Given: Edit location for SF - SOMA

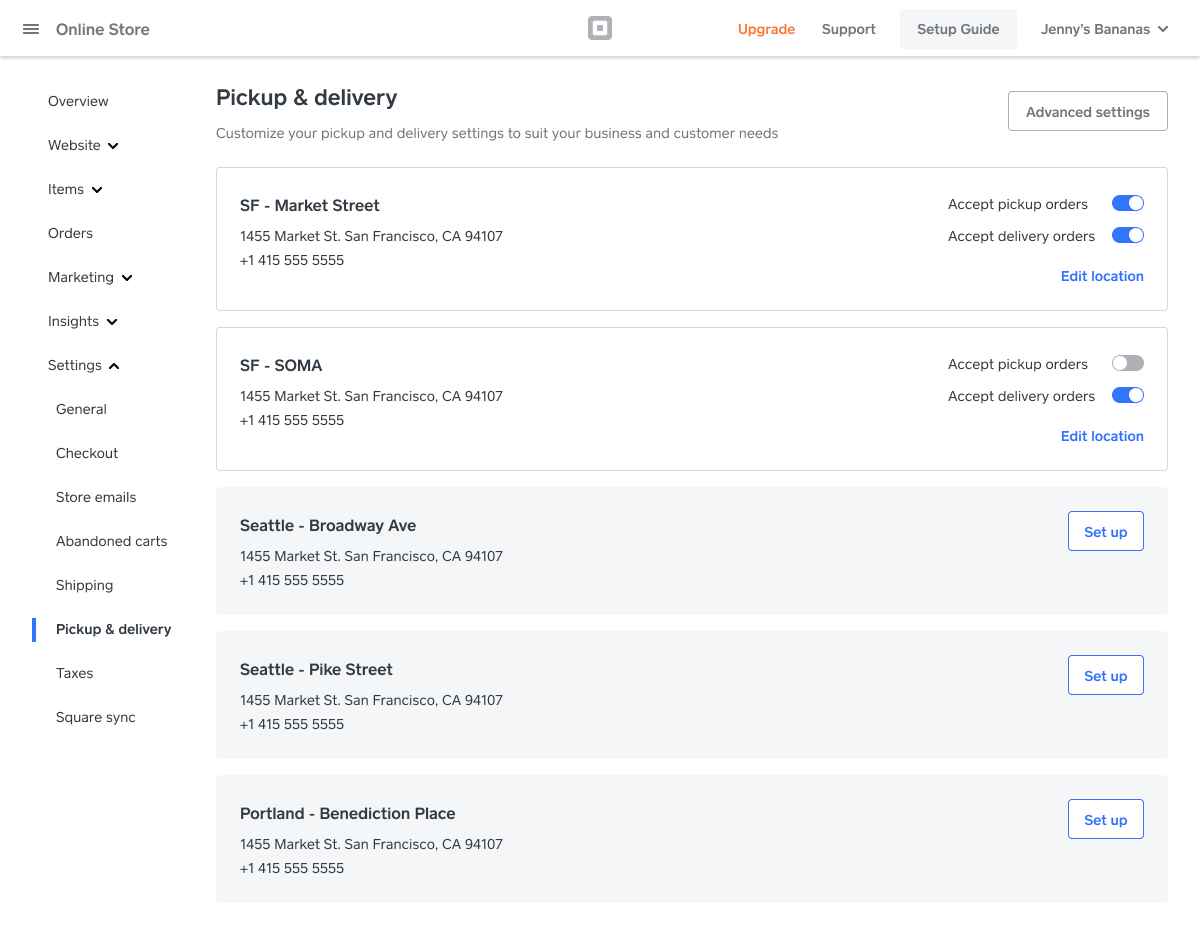Looking at the screenshot, I should [1102, 436].
